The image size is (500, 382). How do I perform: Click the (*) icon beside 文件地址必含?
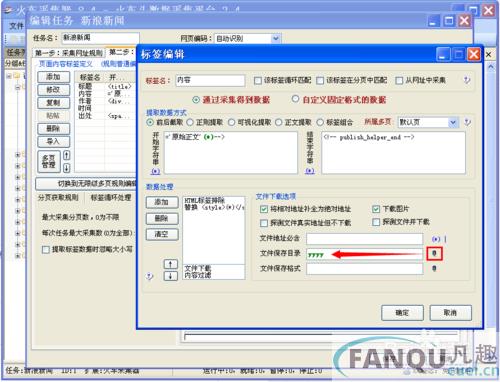[x=436, y=239]
